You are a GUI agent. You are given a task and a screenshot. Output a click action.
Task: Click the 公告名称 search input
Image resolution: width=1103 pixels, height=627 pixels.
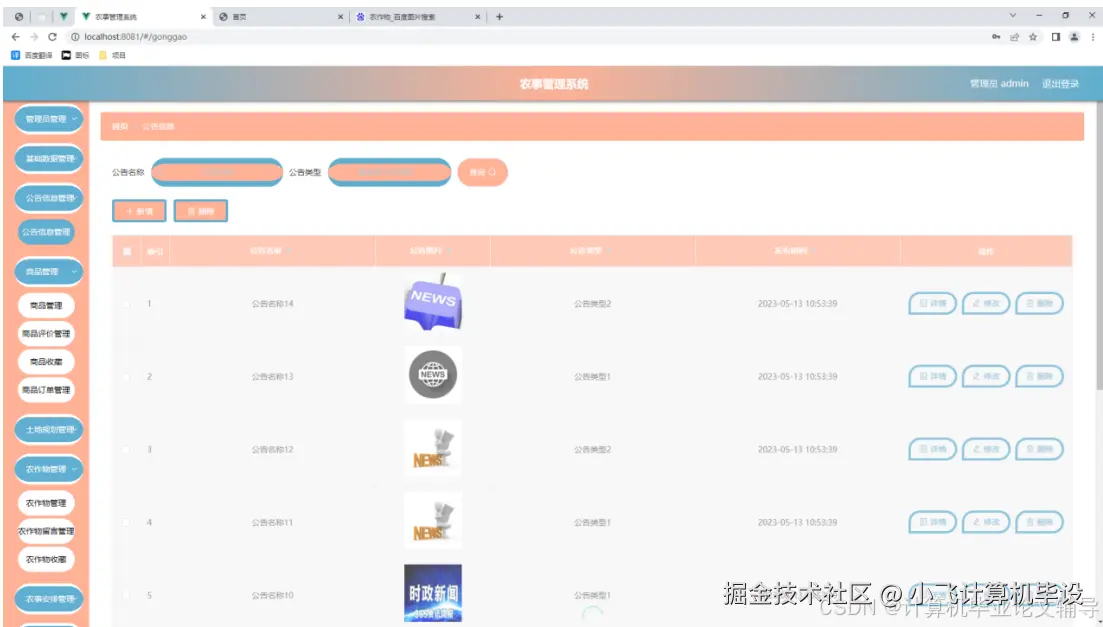click(217, 172)
